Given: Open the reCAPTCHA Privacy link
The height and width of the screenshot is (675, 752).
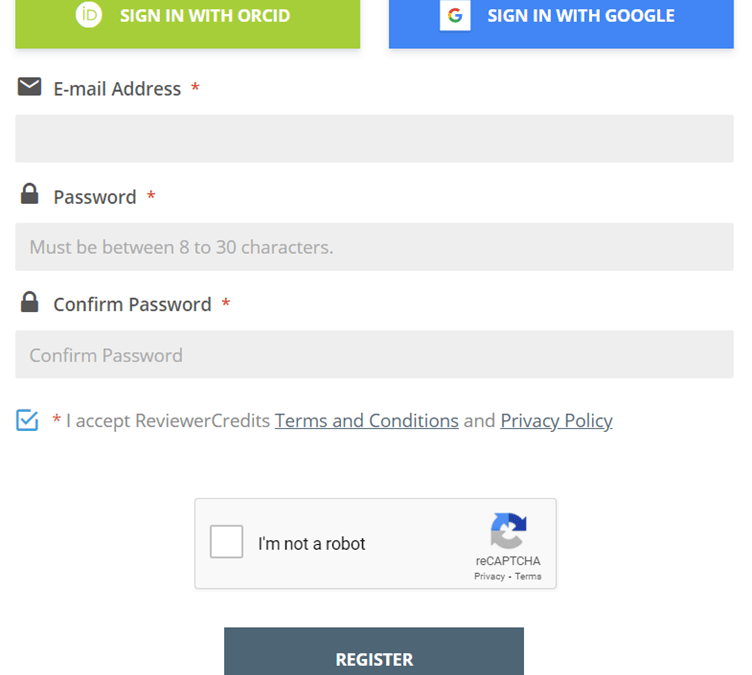Looking at the screenshot, I should click(490, 577).
